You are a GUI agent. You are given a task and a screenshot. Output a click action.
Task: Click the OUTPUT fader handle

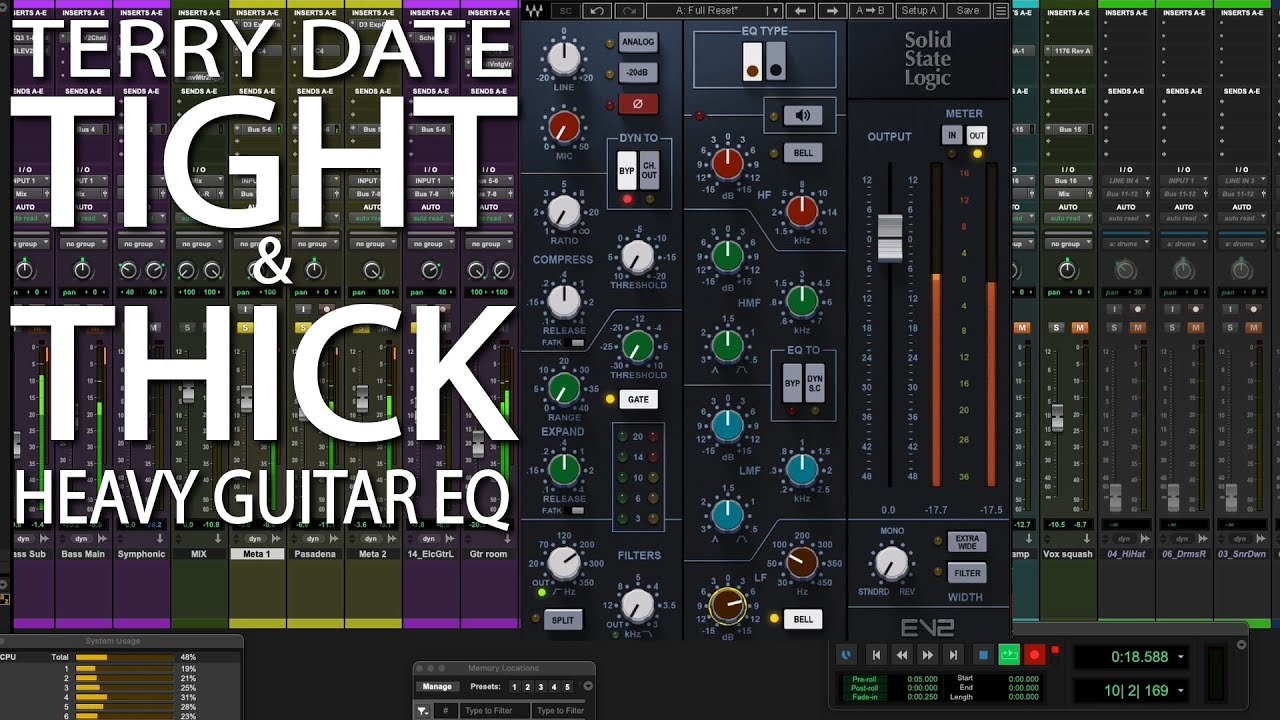coord(890,239)
